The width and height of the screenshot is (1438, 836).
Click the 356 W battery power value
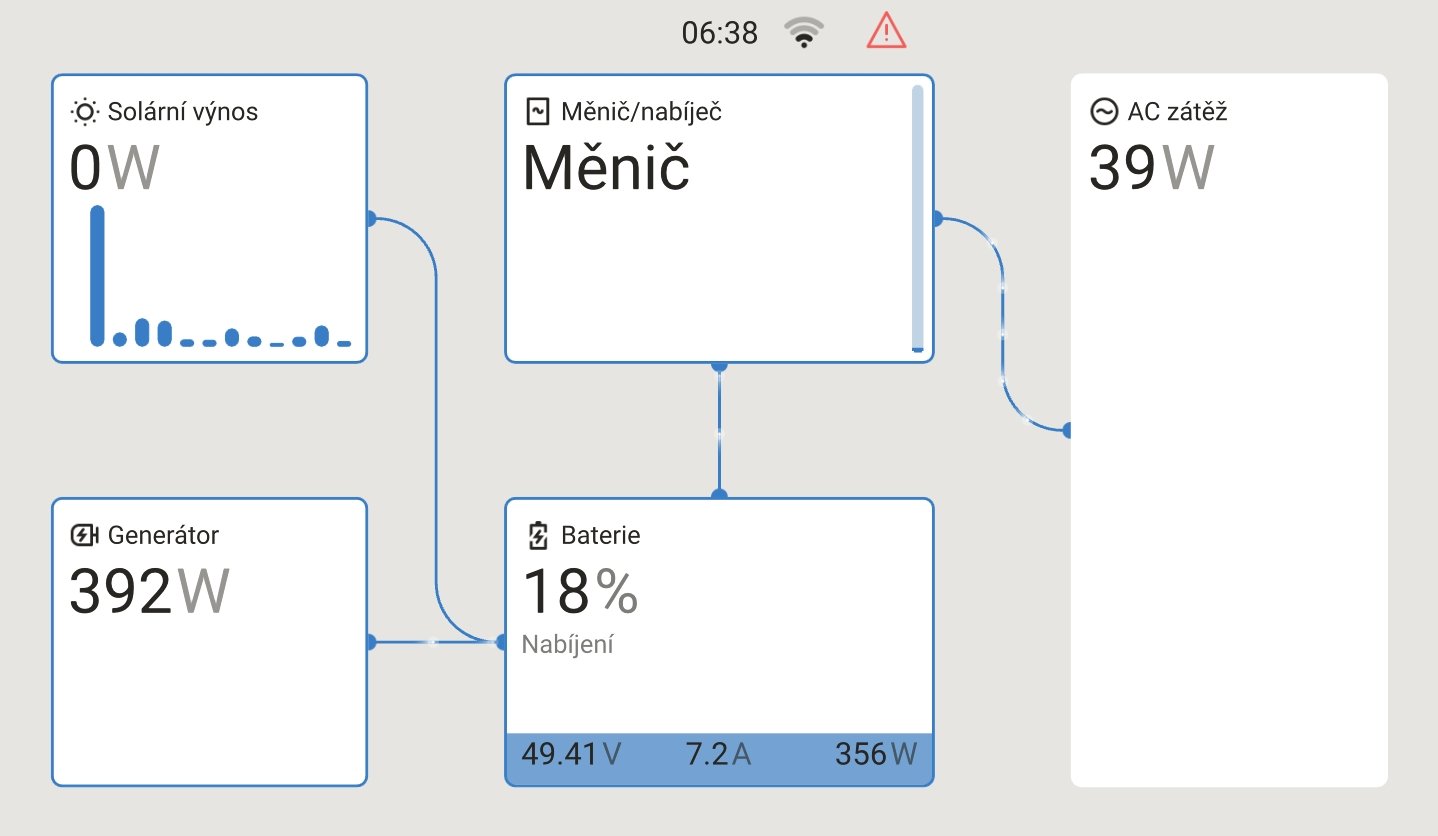tap(875, 754)
